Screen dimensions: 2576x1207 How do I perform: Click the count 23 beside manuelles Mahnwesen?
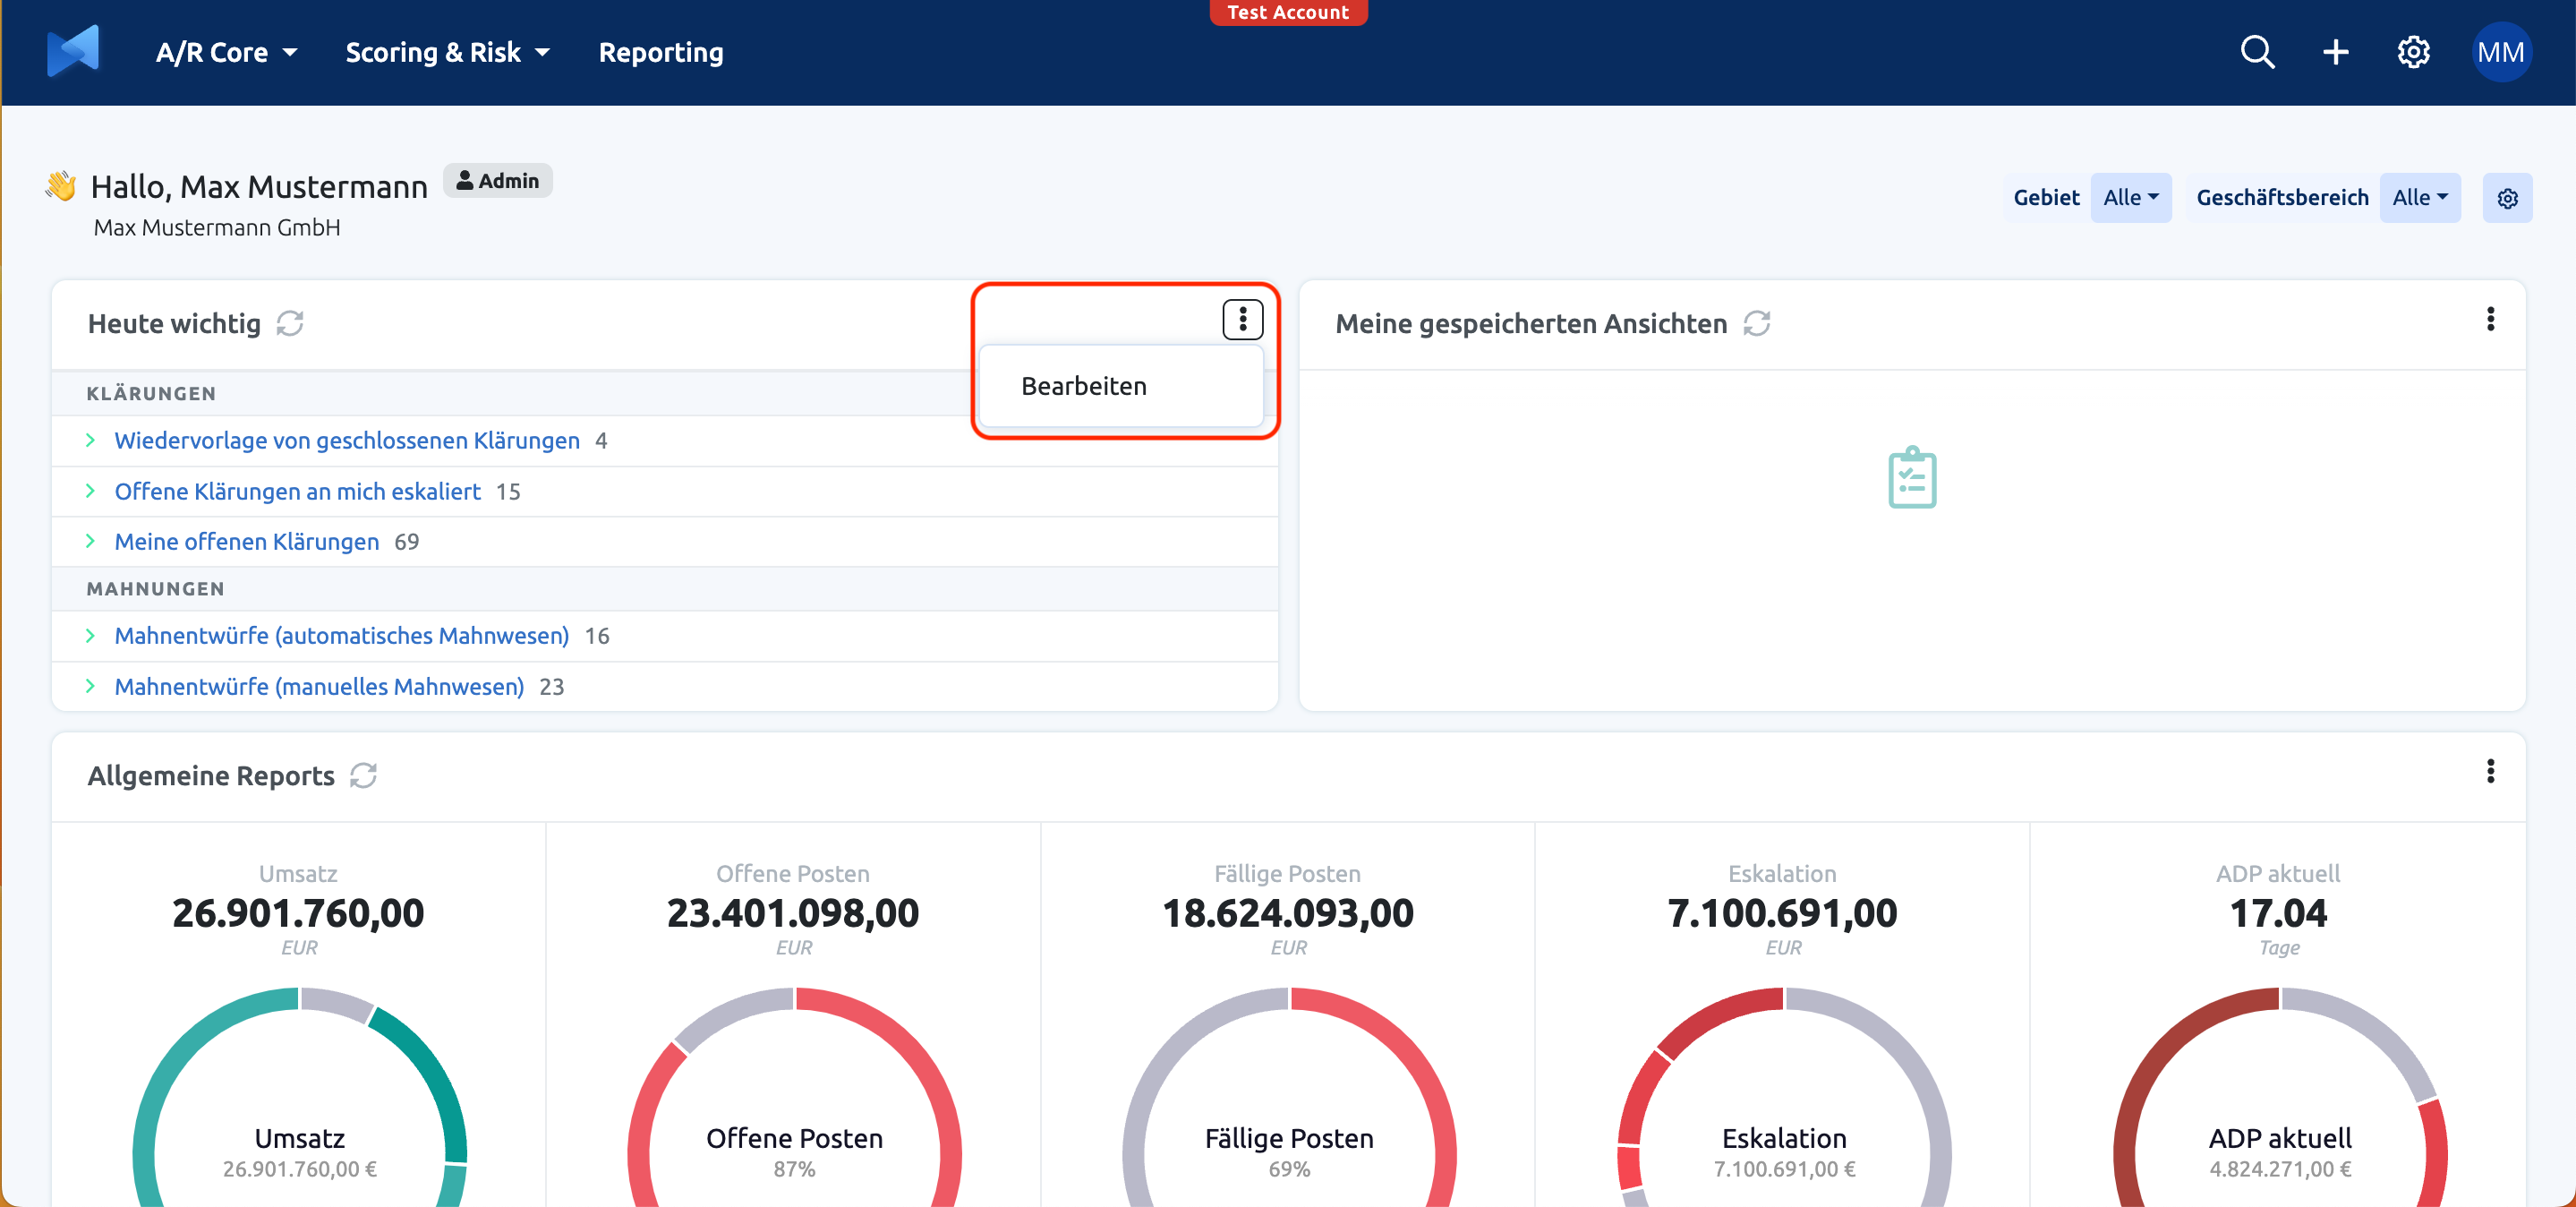tap(552, 687)
